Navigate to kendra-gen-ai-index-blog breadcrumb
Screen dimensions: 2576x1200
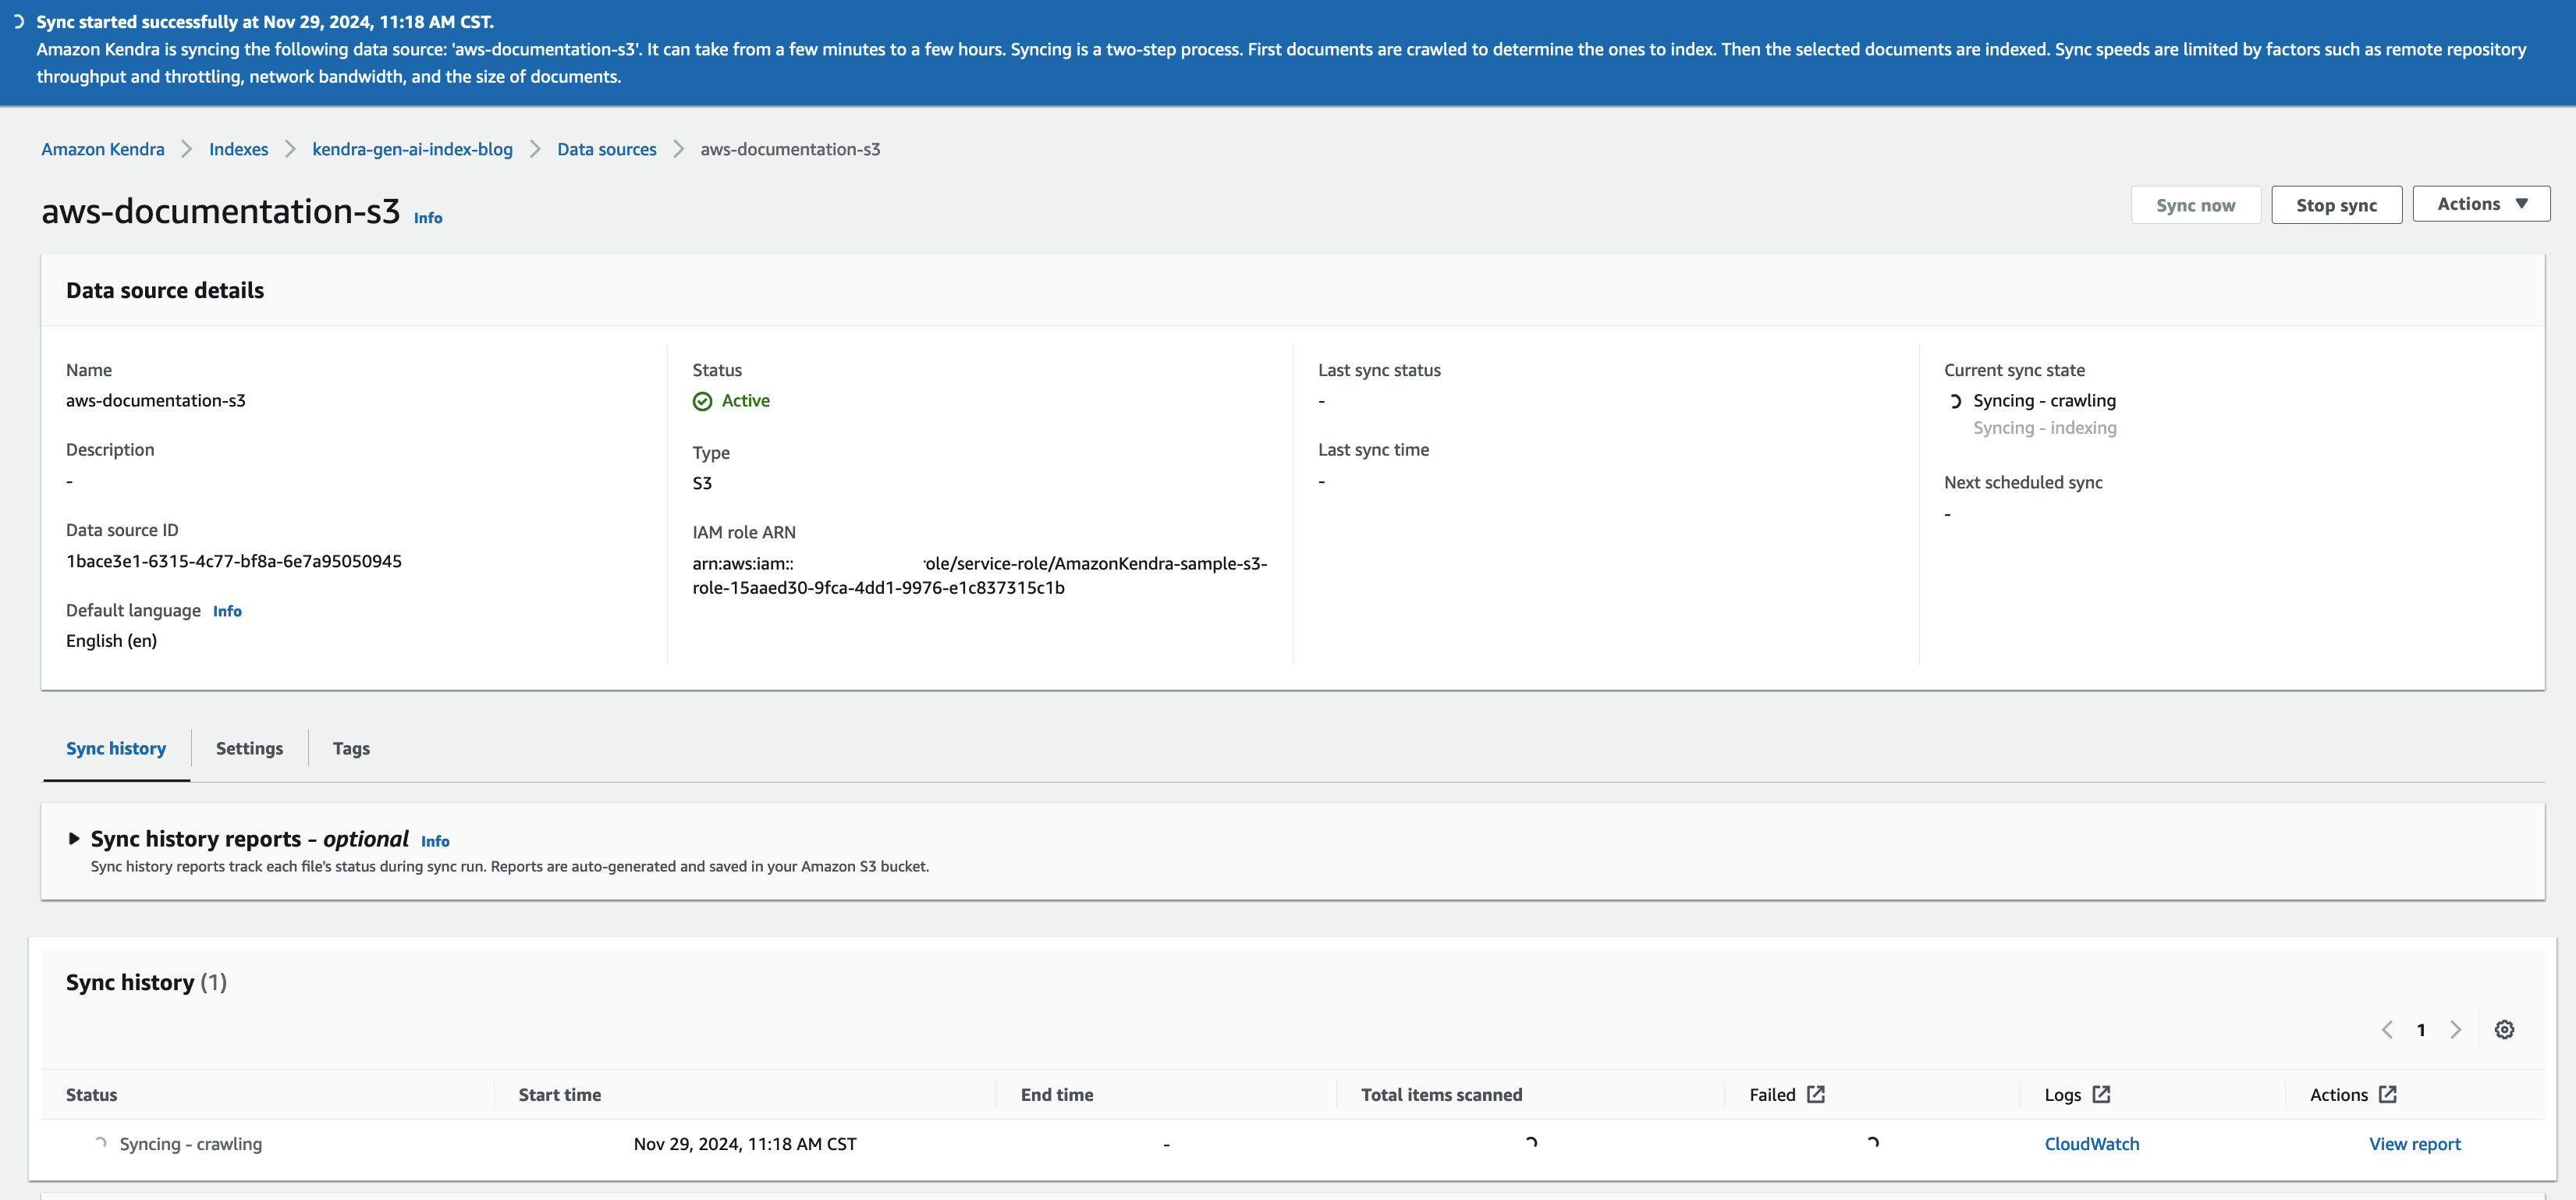tap(412, 149)
